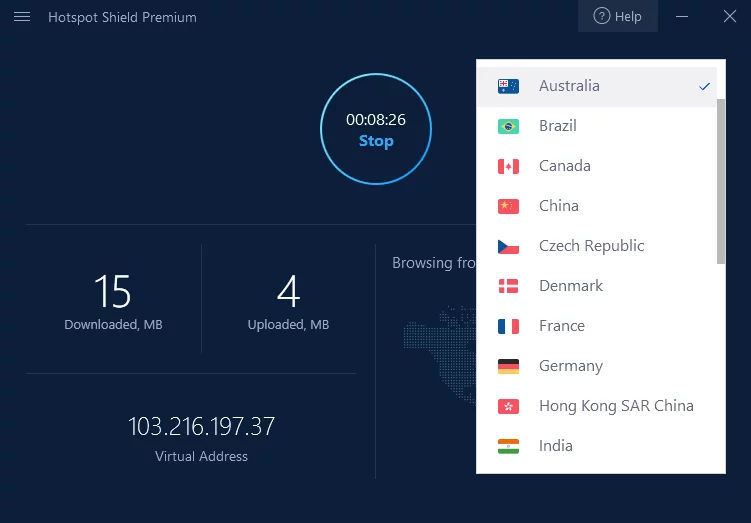
Task: Click the country list scrollbar thumb
Action: click(x=721, y=181)
